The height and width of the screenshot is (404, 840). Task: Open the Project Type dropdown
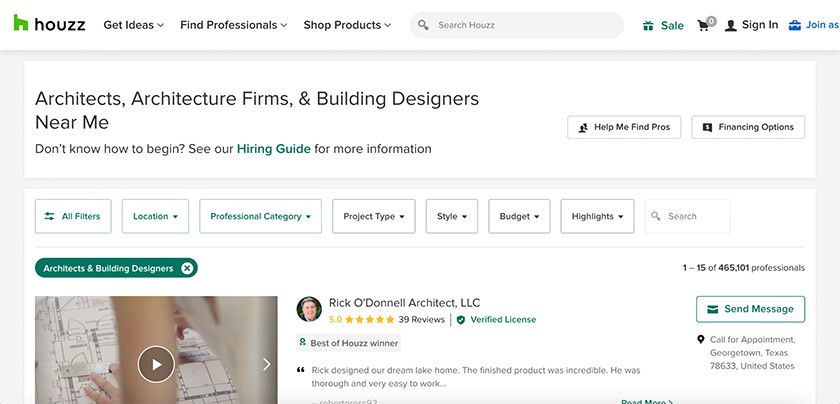[x=373, y=216]
